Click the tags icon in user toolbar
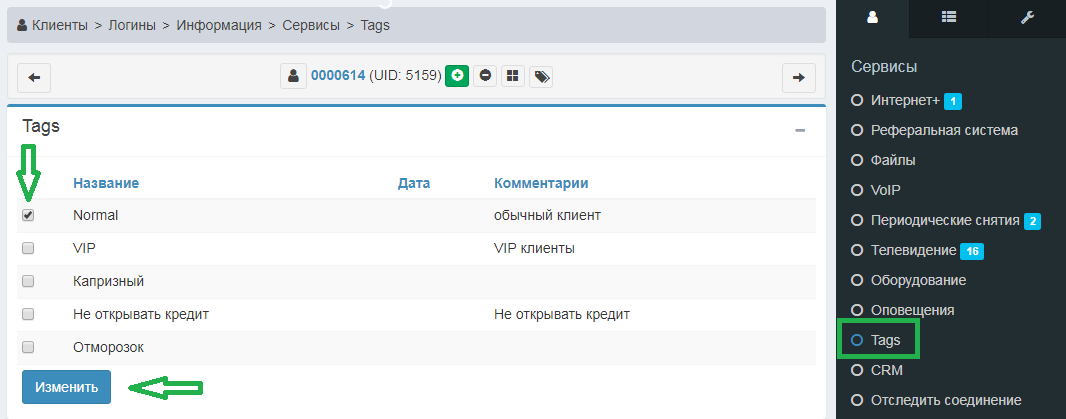 (x=540, y=76)
